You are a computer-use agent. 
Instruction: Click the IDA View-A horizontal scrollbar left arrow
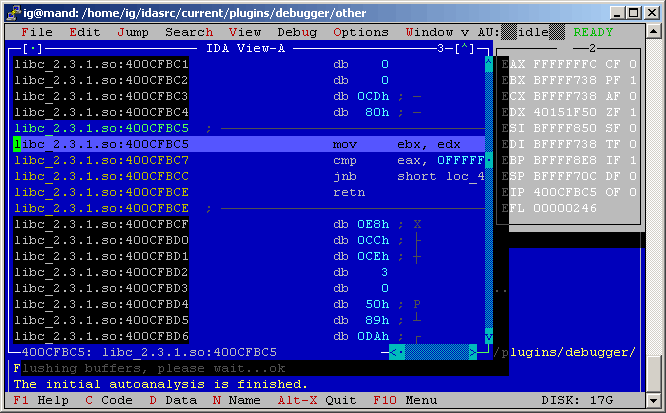[x=393, y=352]
